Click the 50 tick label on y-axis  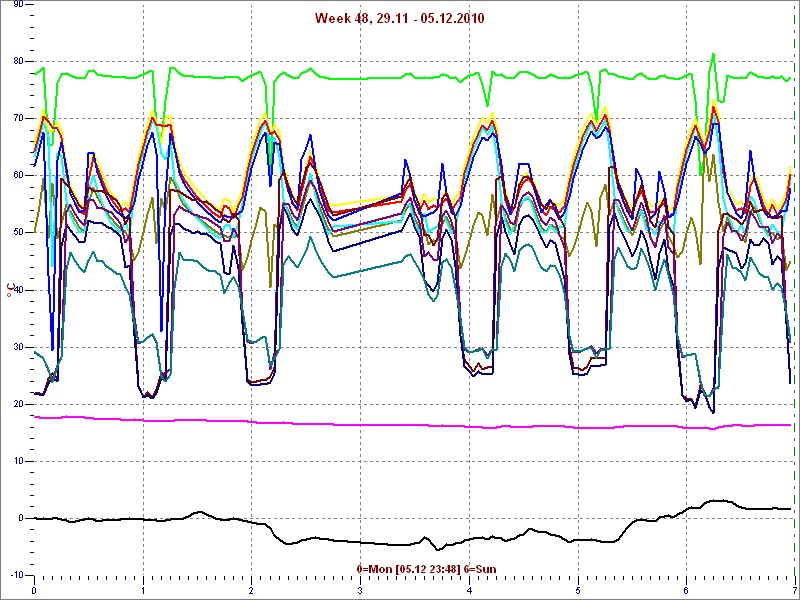click(17, 232)
